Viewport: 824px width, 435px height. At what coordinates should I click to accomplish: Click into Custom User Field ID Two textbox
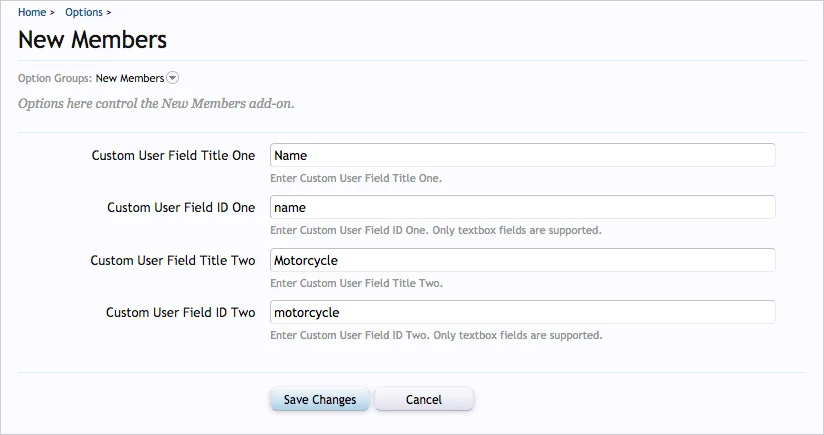(522, 312)
